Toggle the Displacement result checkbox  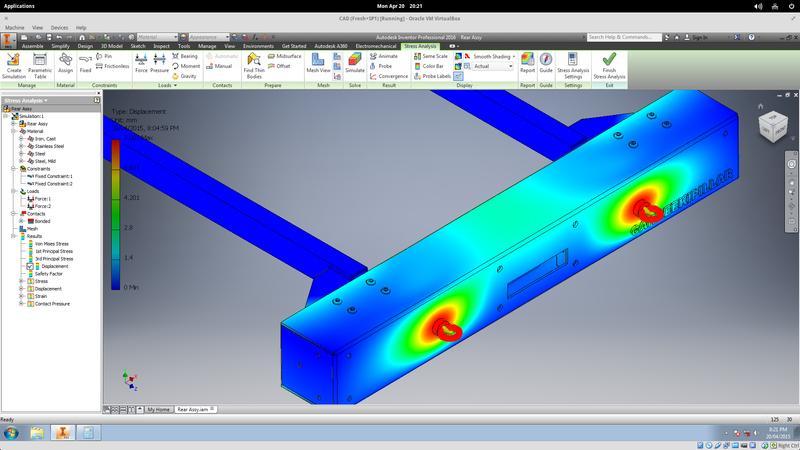[x=31, y=267]
